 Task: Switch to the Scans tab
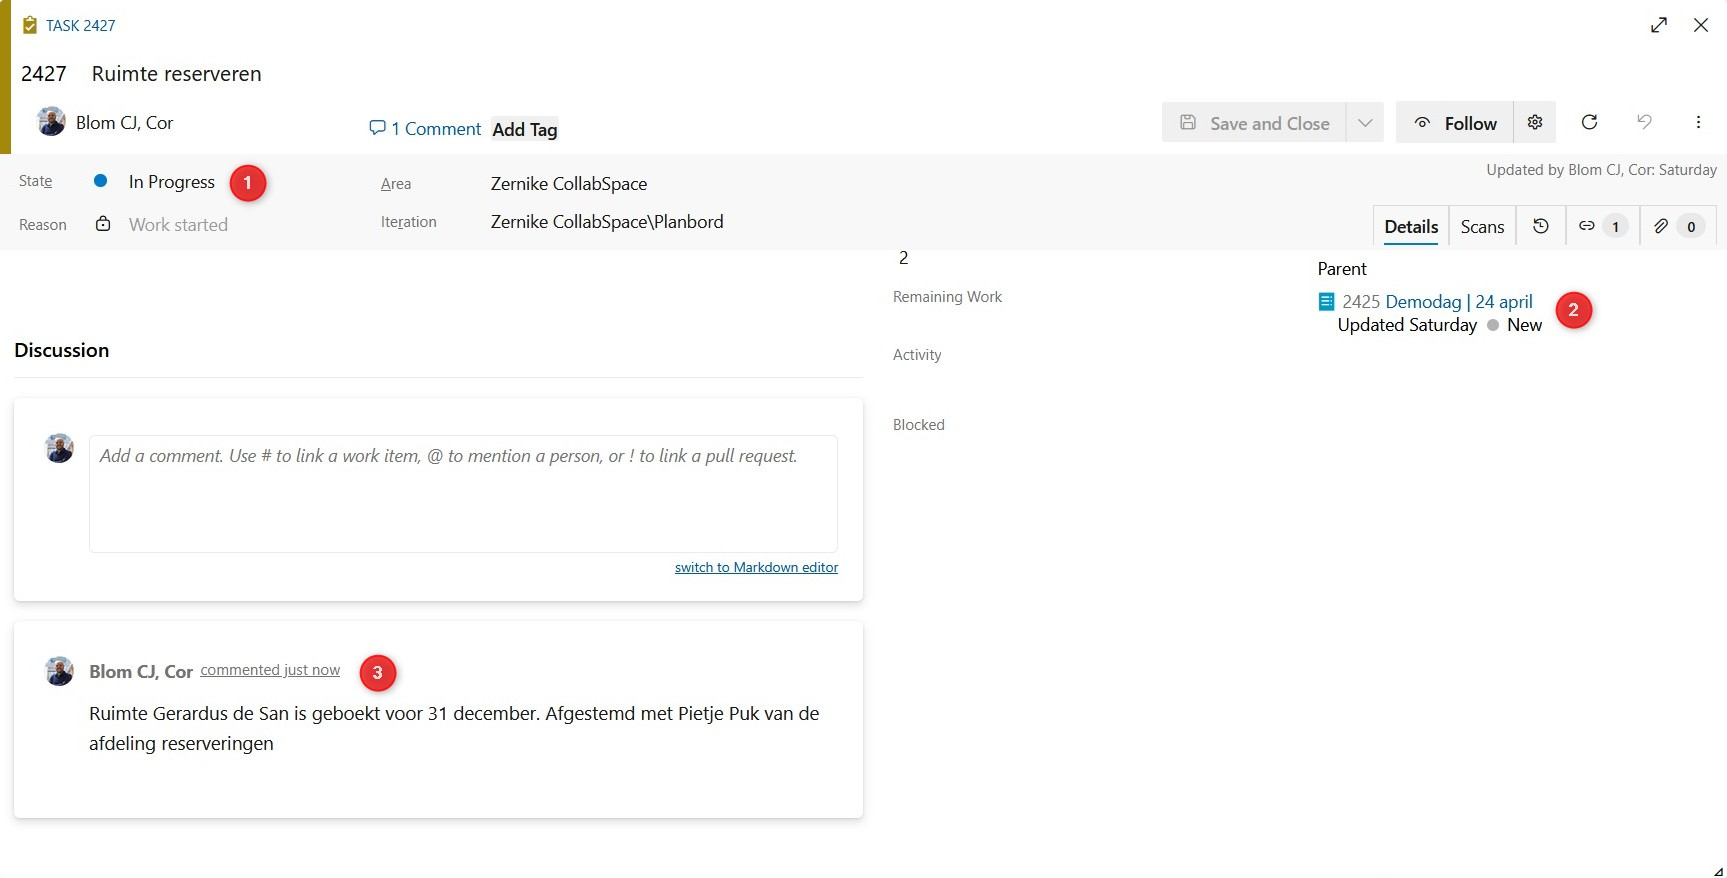point(1482,227)
